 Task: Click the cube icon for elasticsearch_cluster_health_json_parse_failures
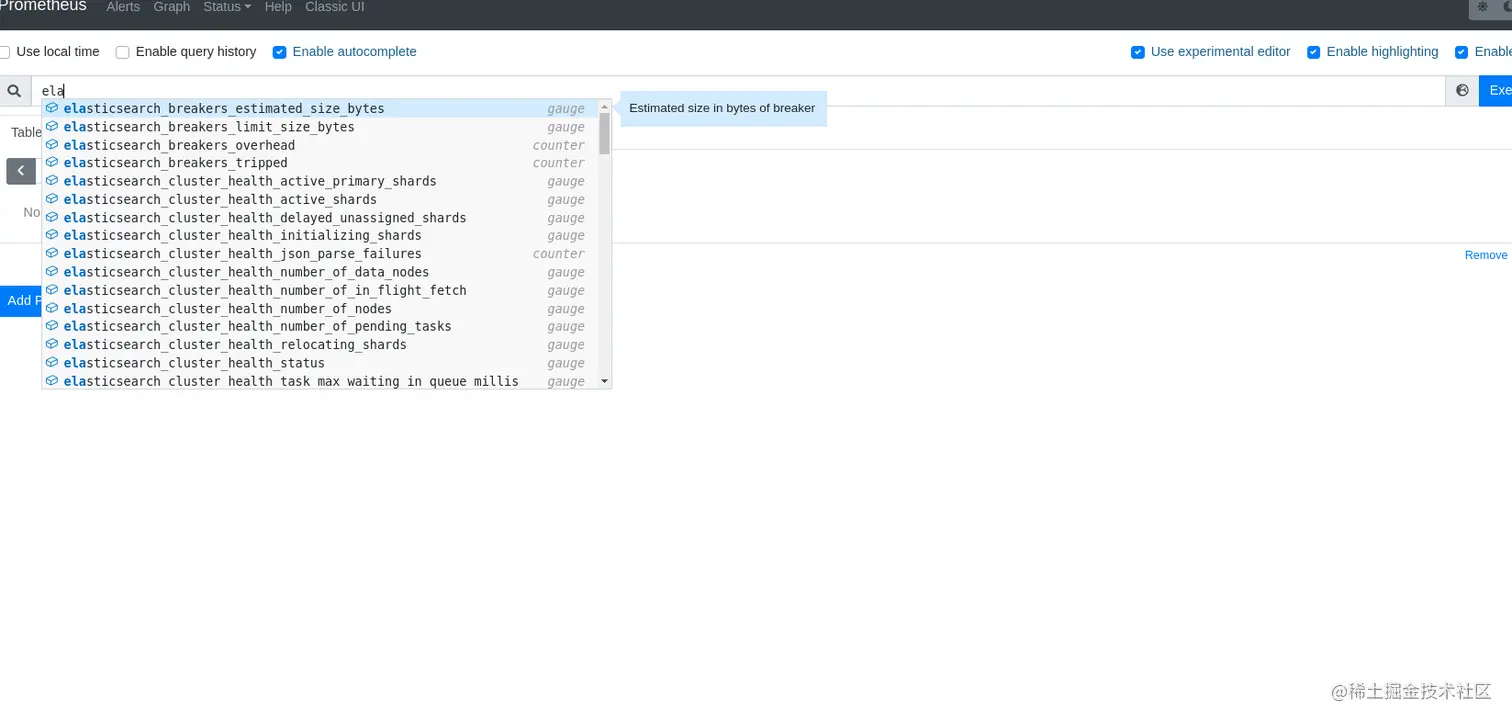[52, 253]
